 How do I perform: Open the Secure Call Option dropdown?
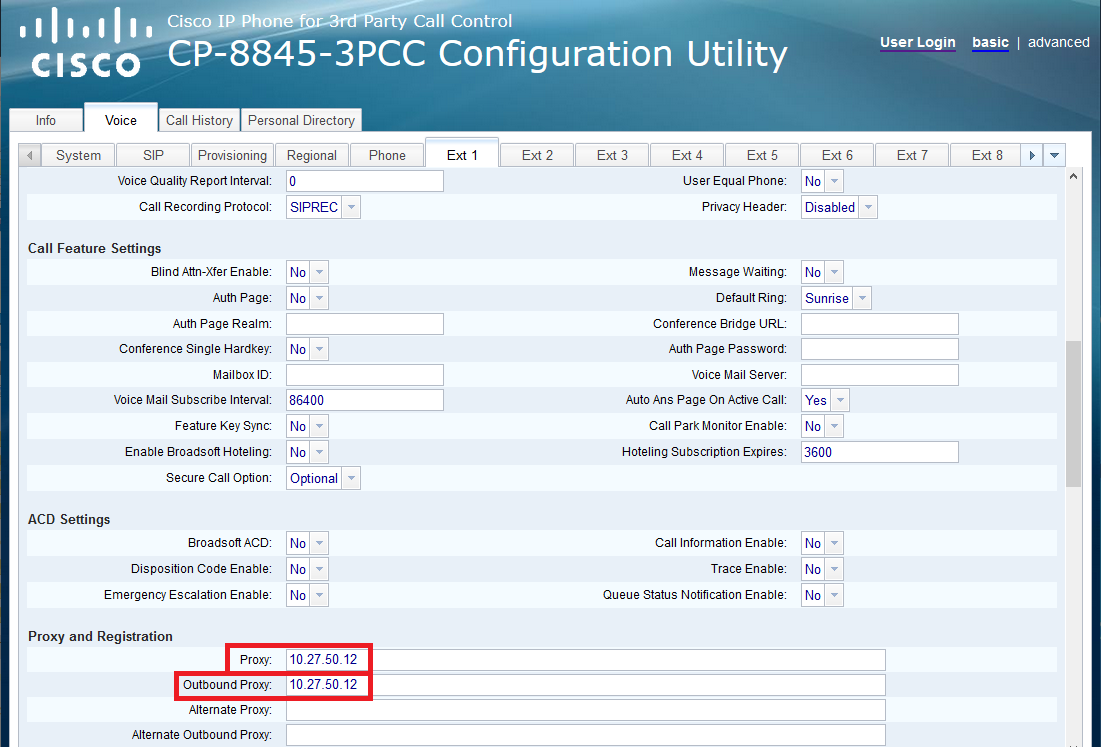[x=323, y=478]
